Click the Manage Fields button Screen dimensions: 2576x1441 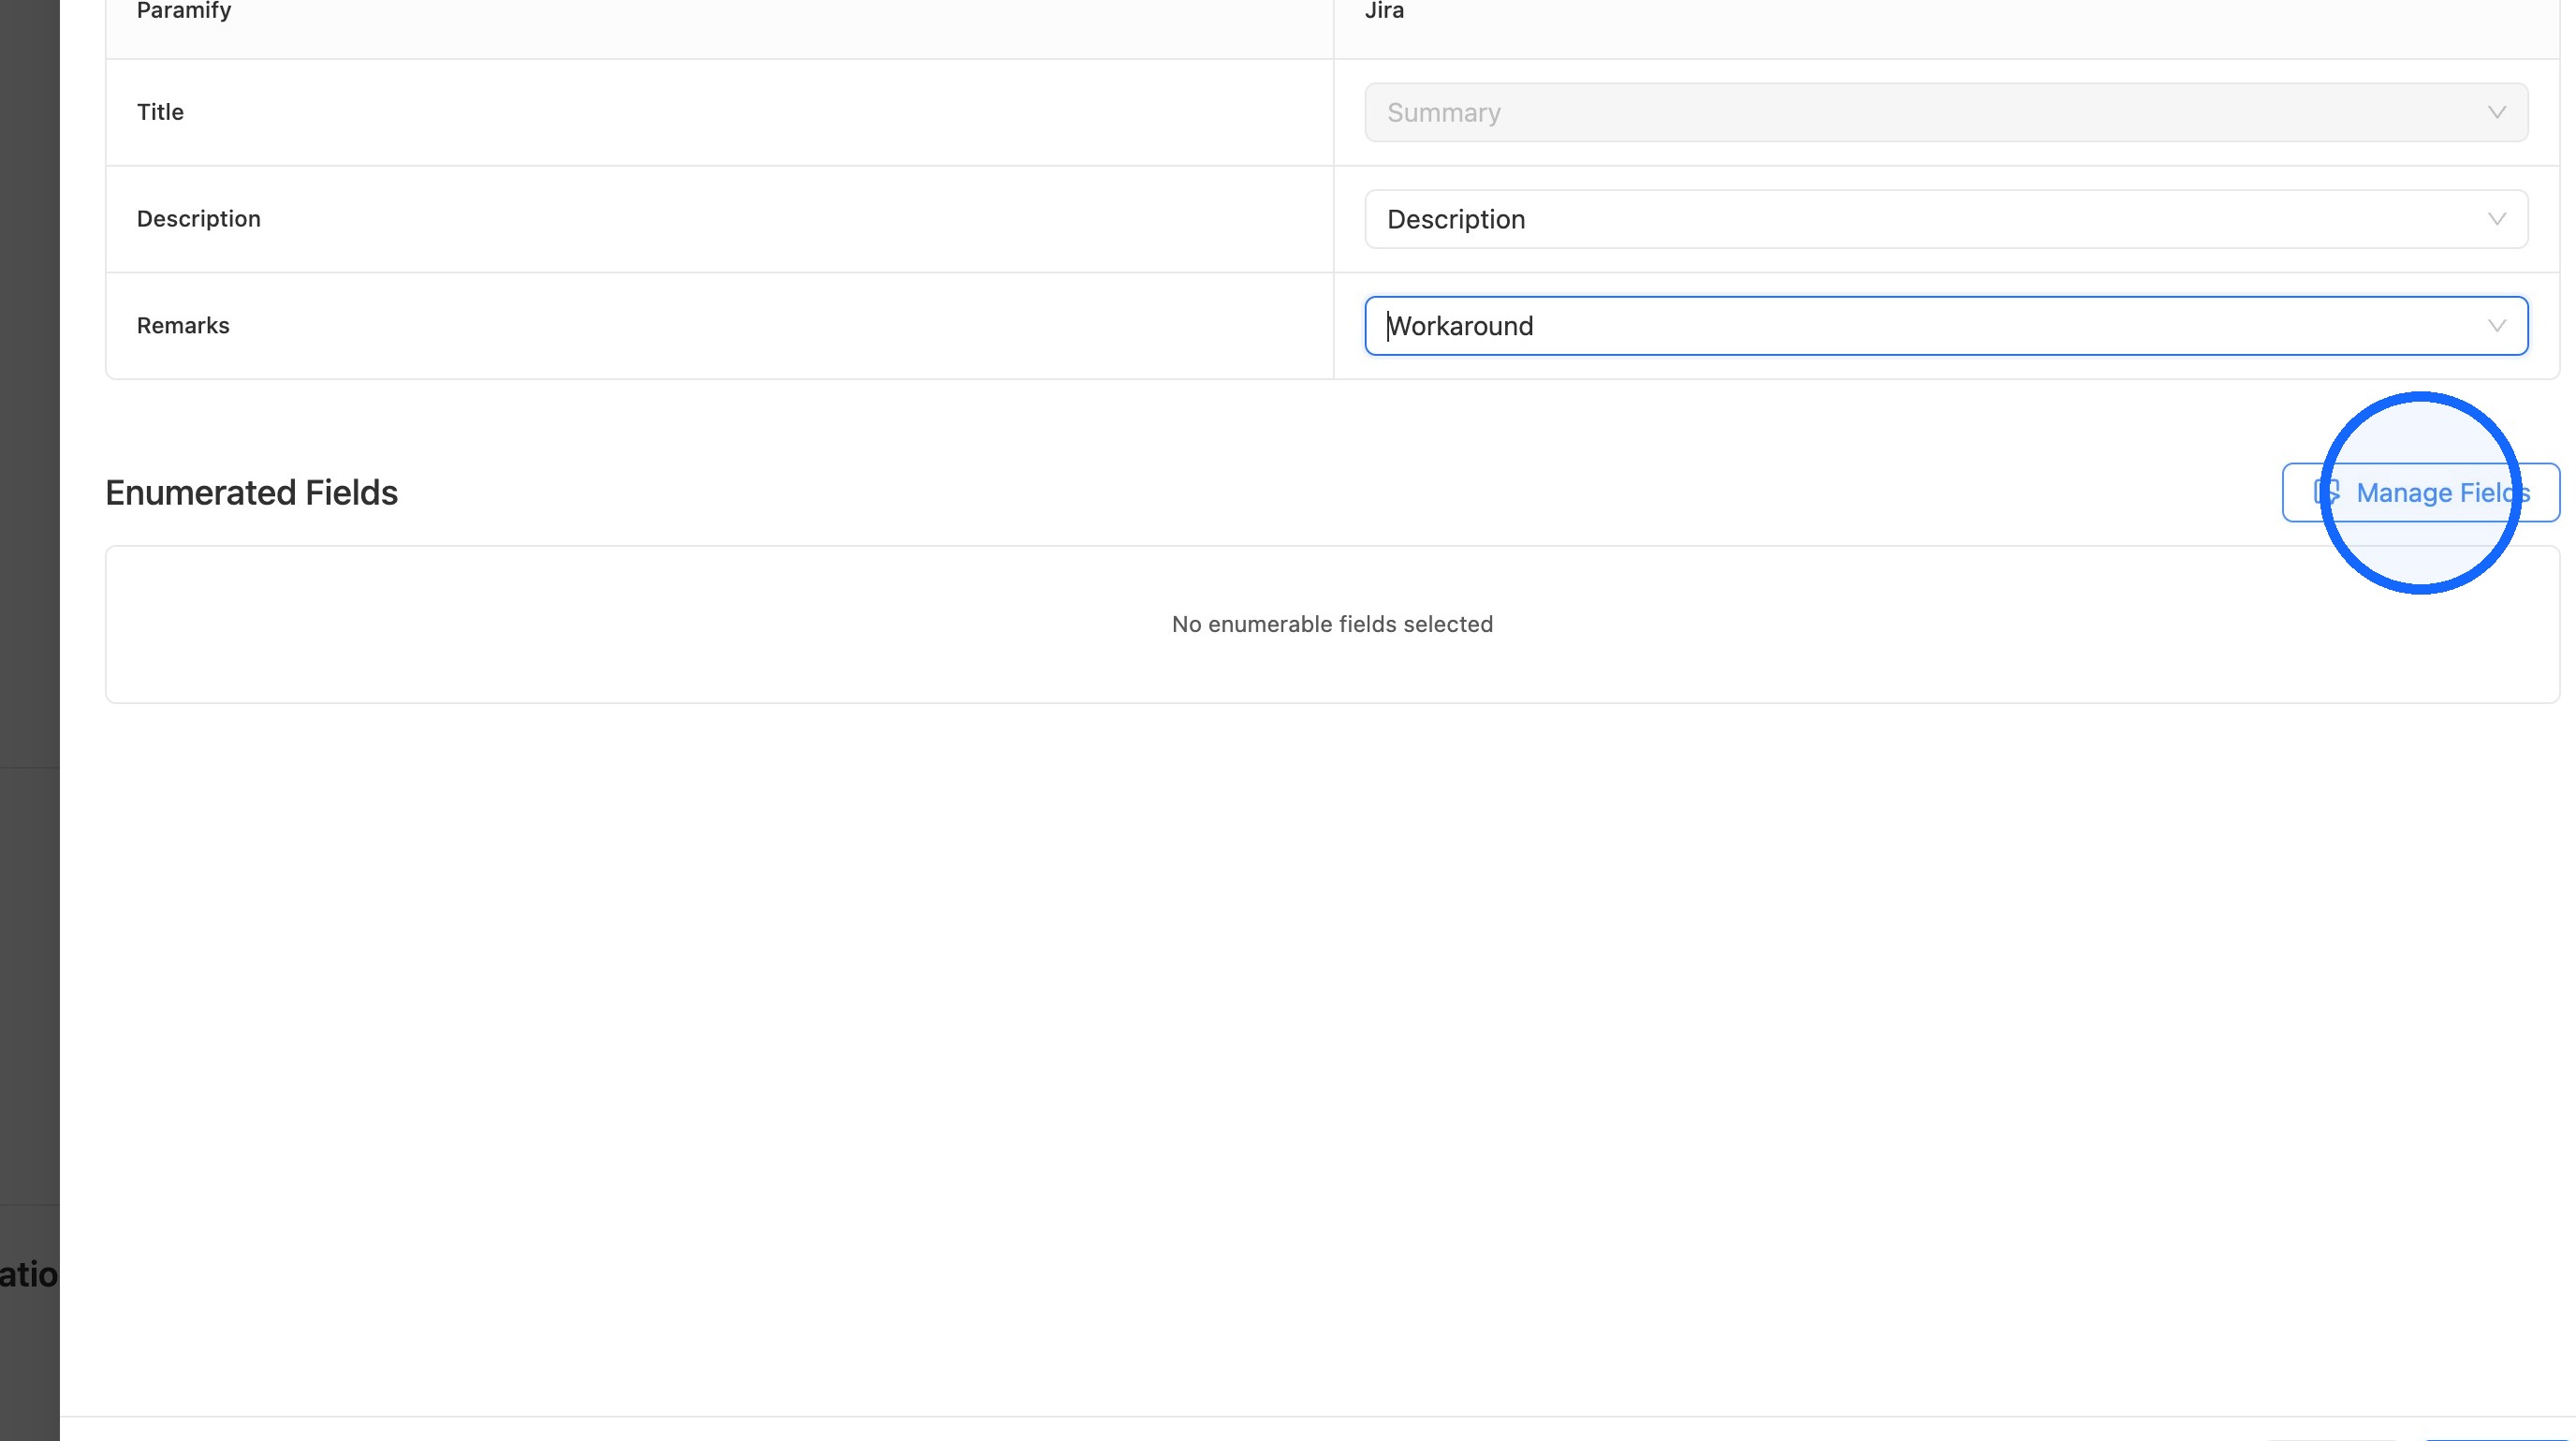click(2420, 492)
